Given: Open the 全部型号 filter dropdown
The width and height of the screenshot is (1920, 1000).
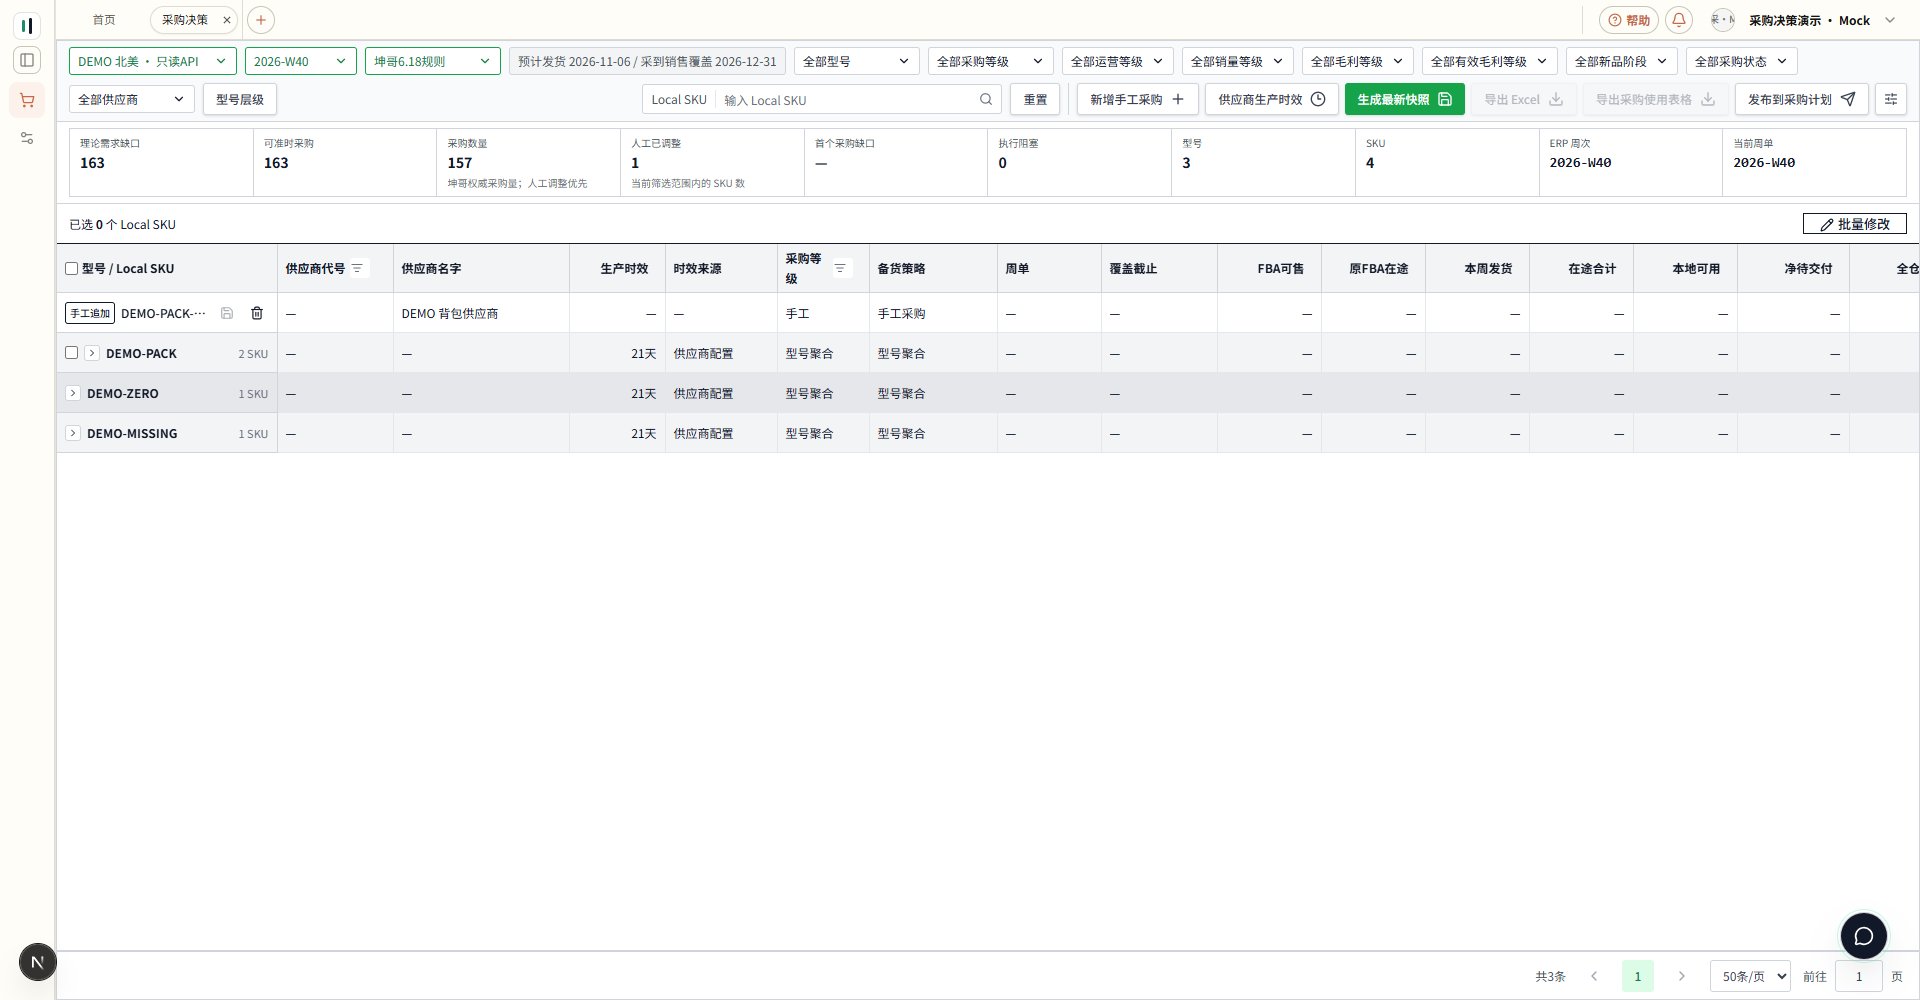Looking at the screenshot, I should pos(857,61).
